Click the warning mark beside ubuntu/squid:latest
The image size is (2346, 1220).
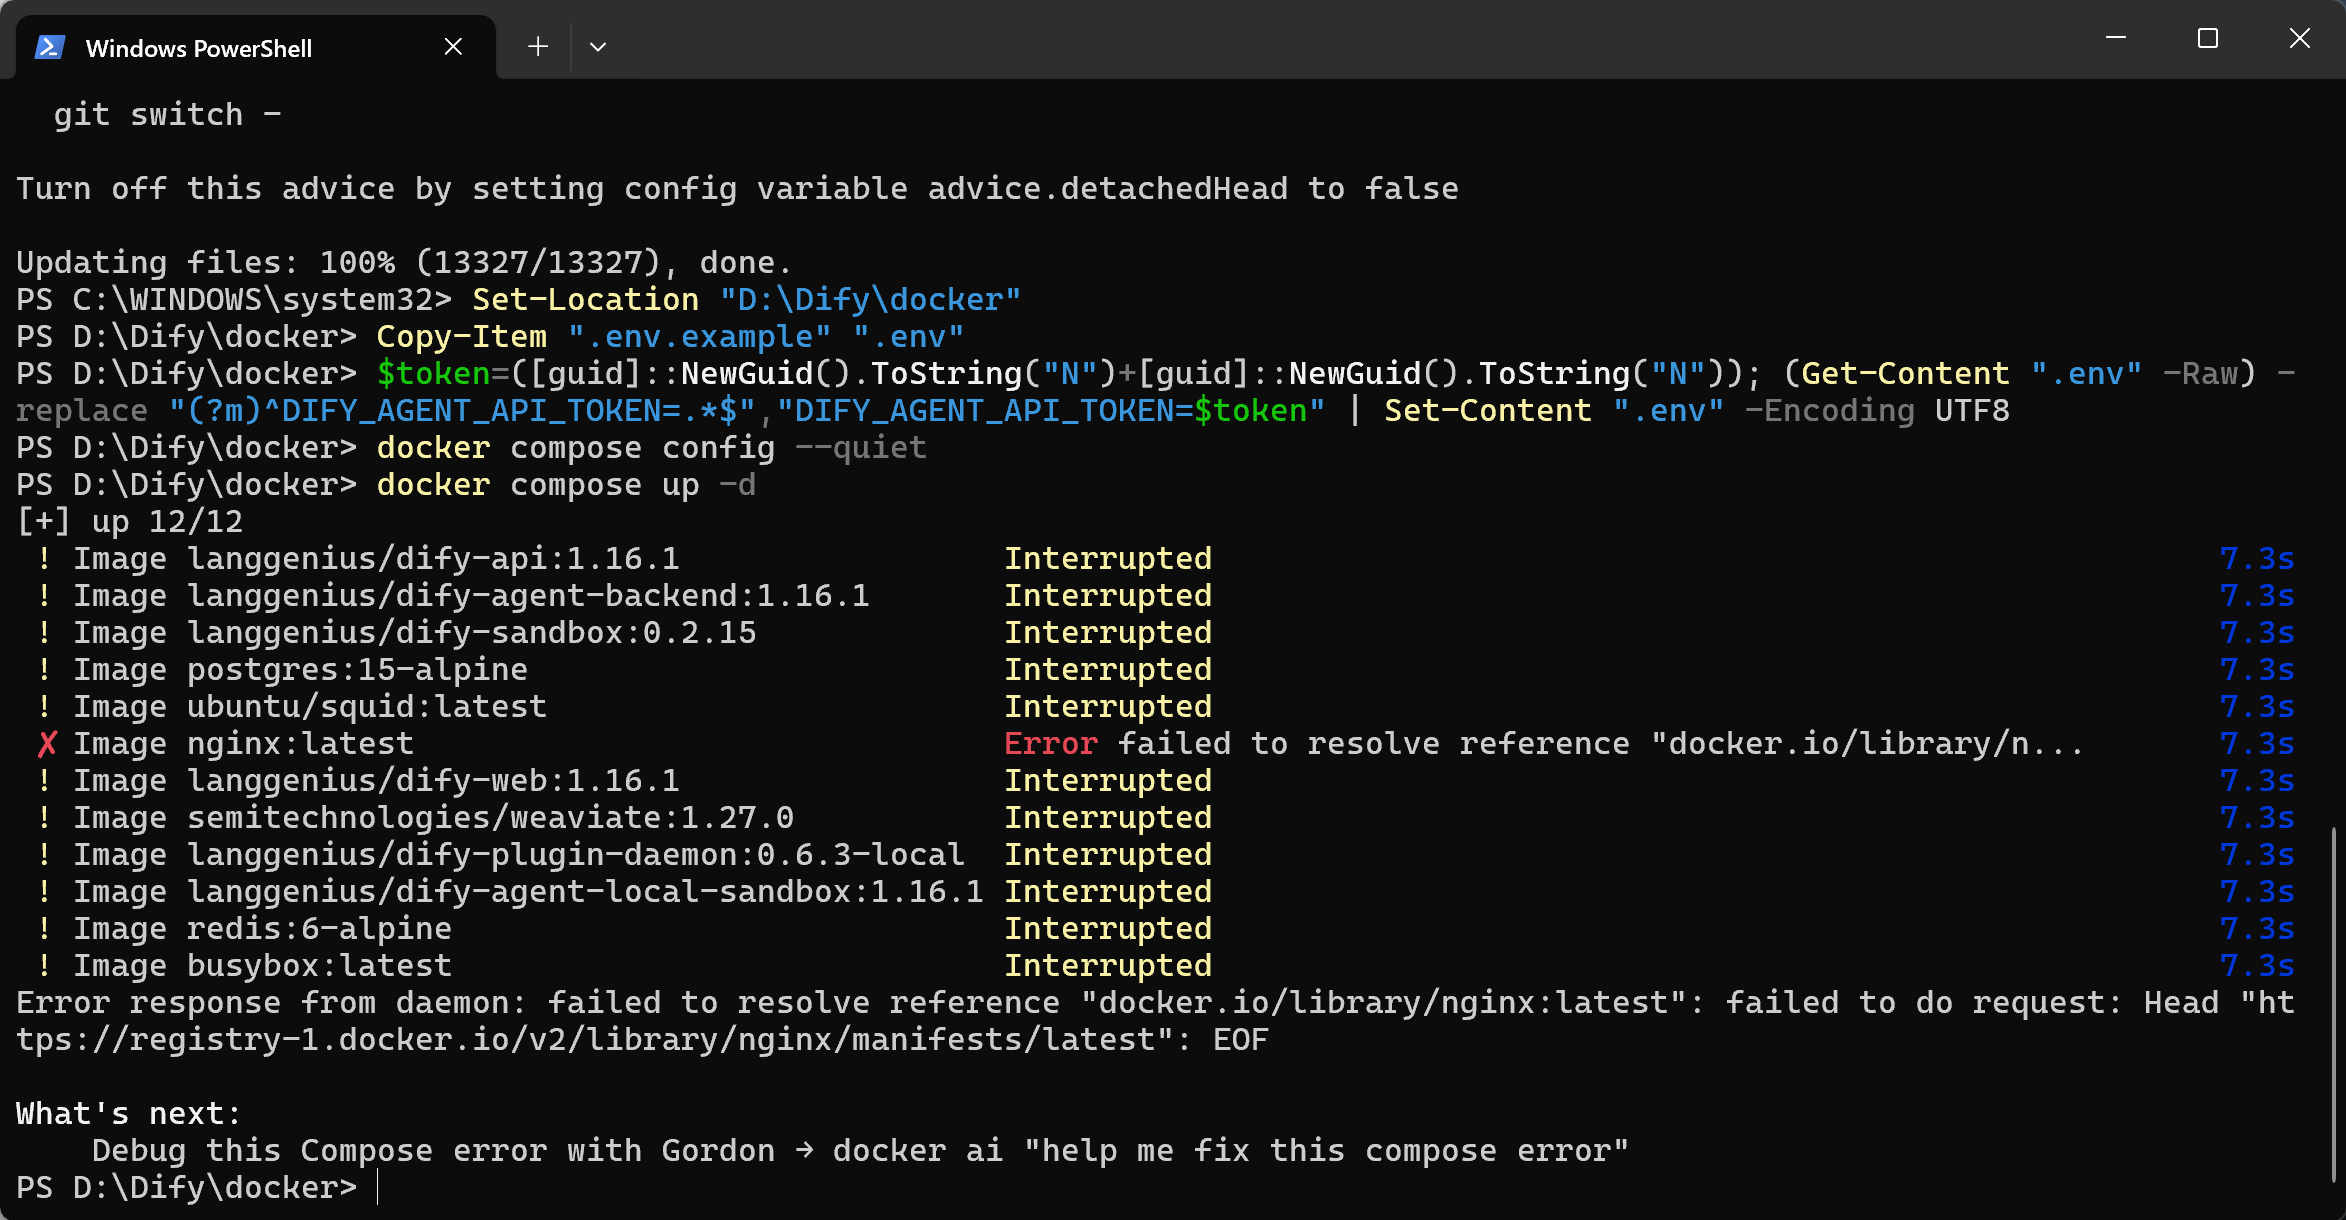(x=44, y=707)
